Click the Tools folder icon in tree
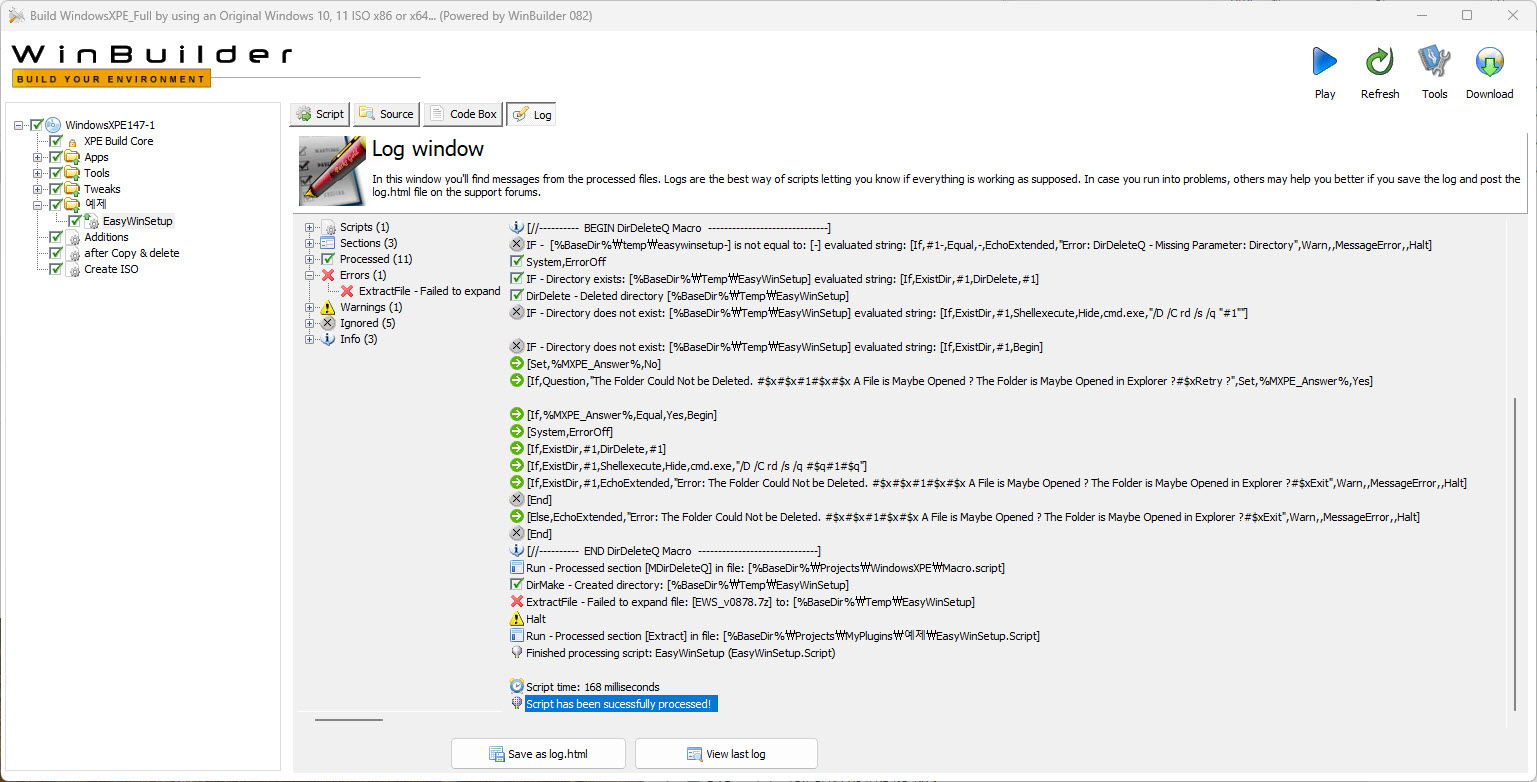The width and height of the screenshot is (1537, 782). 72,173
